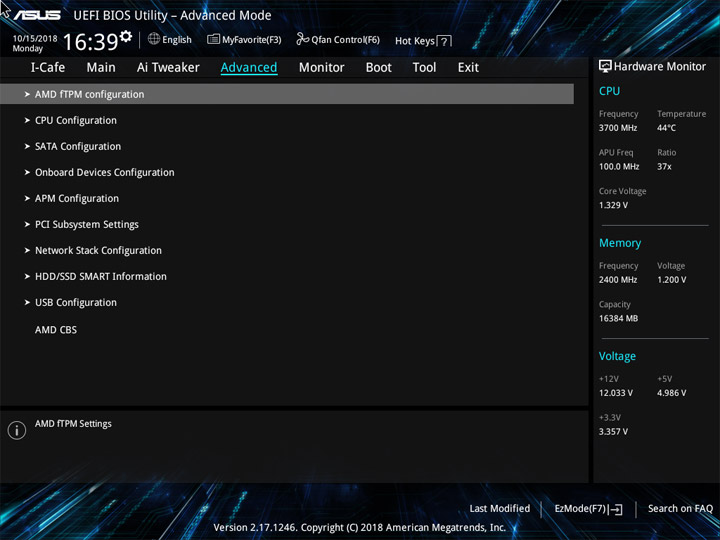The height and width of the screenshot is (540, 720).
Task: Click the Hardware Monitor screen icon
Action: click(605, 66)
